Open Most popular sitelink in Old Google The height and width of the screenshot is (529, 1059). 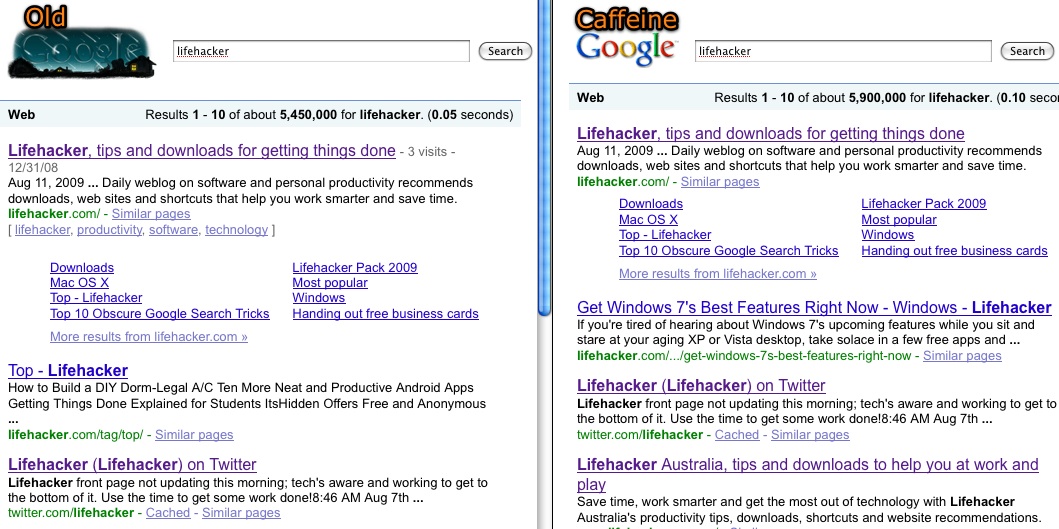pyautogui.click(x=330, y=283)
